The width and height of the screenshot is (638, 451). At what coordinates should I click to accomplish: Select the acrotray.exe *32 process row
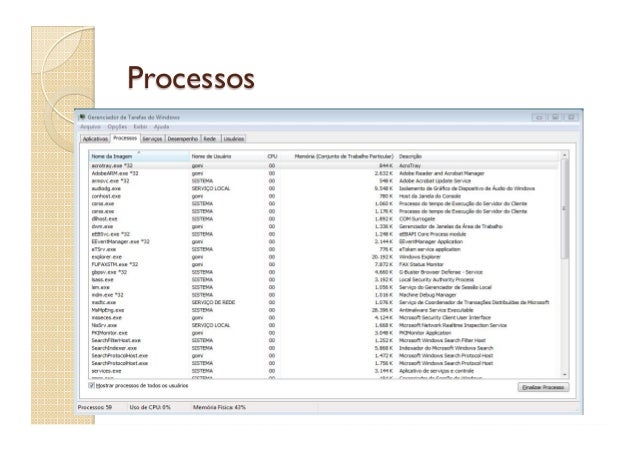tap(324, 166)
